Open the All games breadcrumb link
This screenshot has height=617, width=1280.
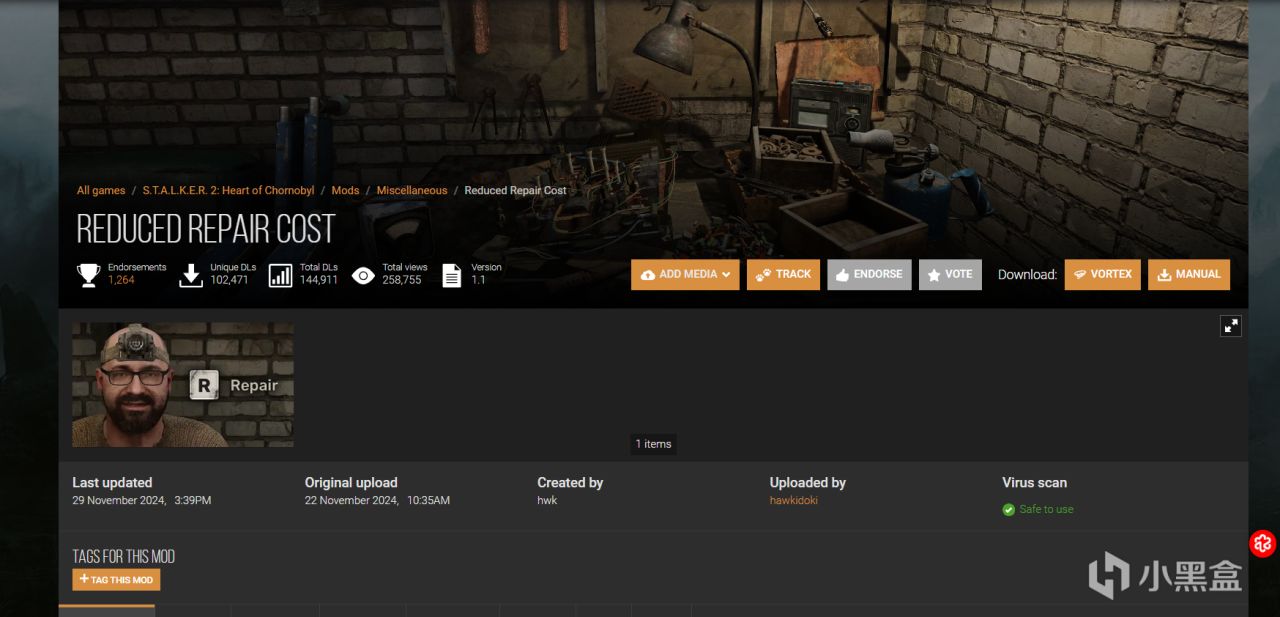coord(101,191)
